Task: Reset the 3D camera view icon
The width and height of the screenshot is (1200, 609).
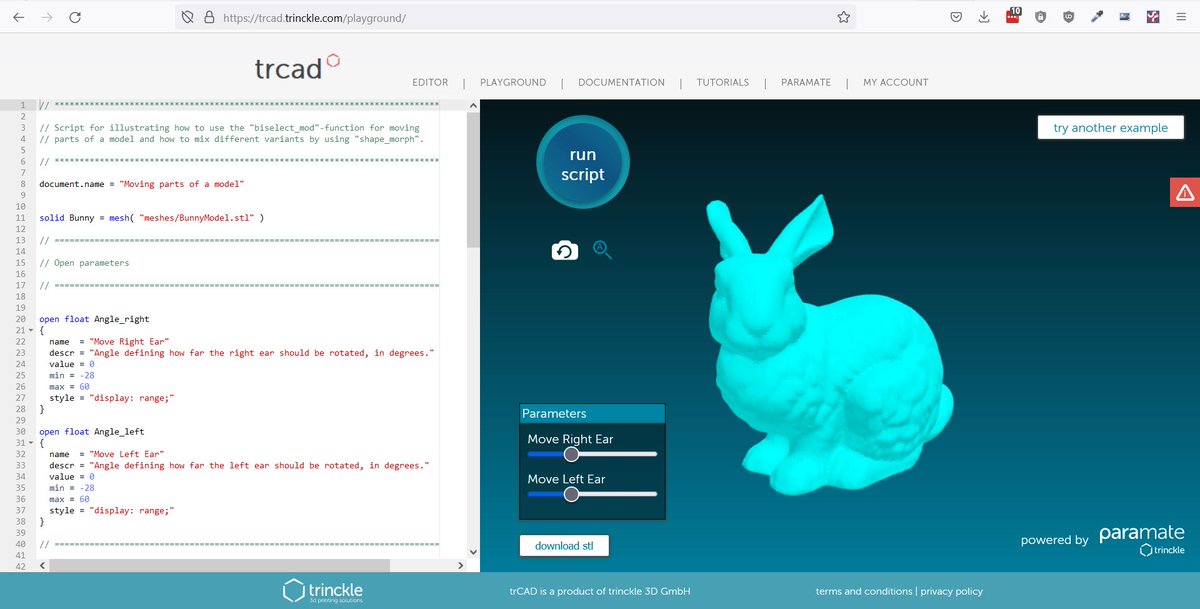Action: [565, 250]
